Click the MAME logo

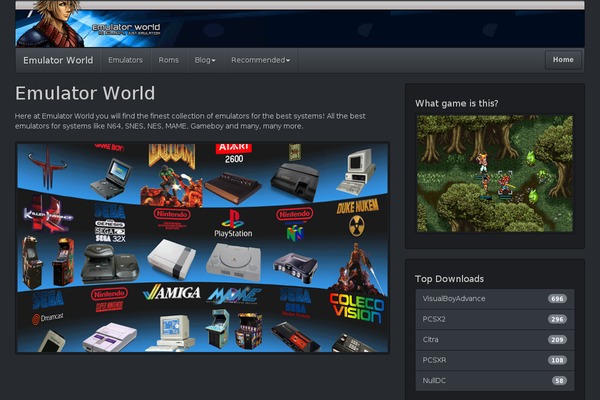pos(234,296)
